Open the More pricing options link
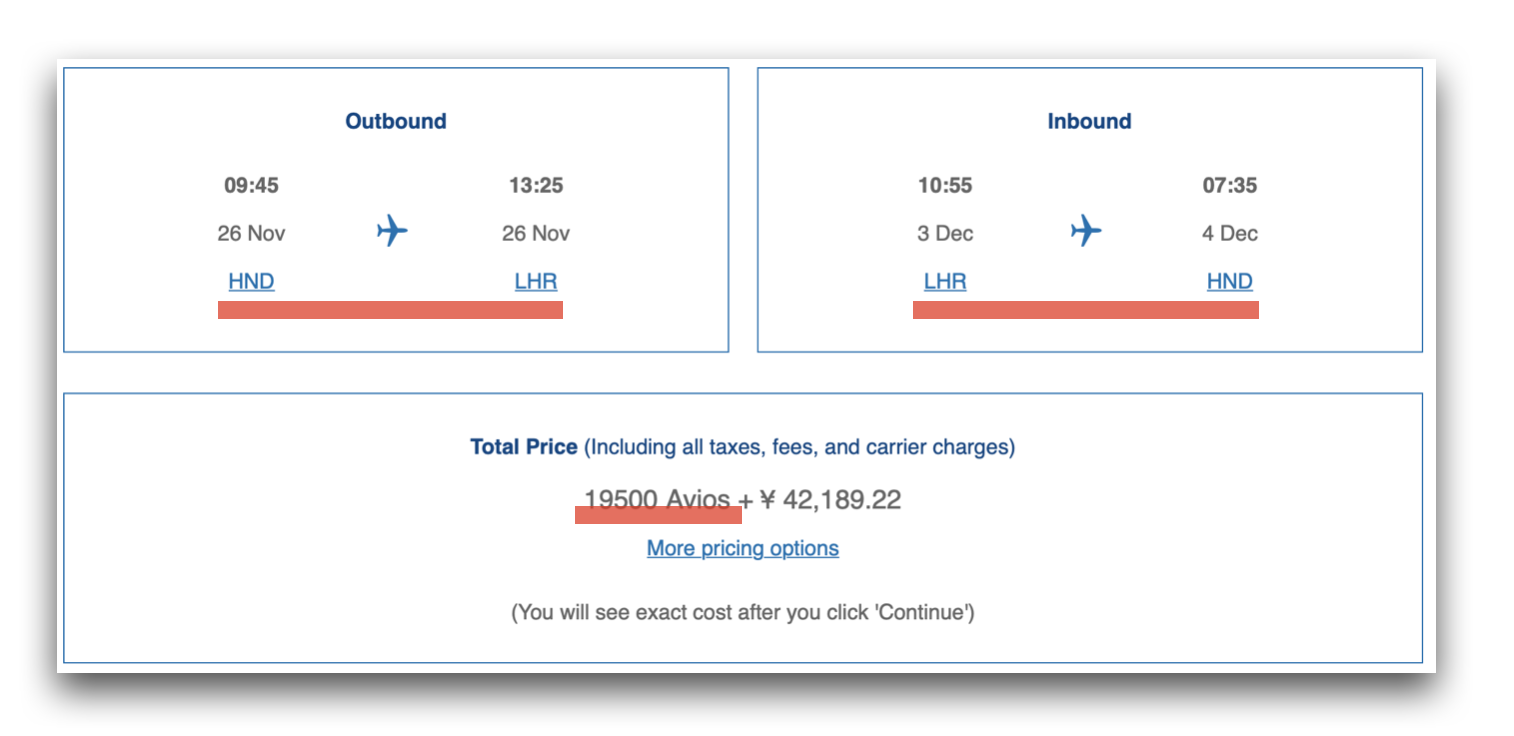1514x736 pixels. 743,548
